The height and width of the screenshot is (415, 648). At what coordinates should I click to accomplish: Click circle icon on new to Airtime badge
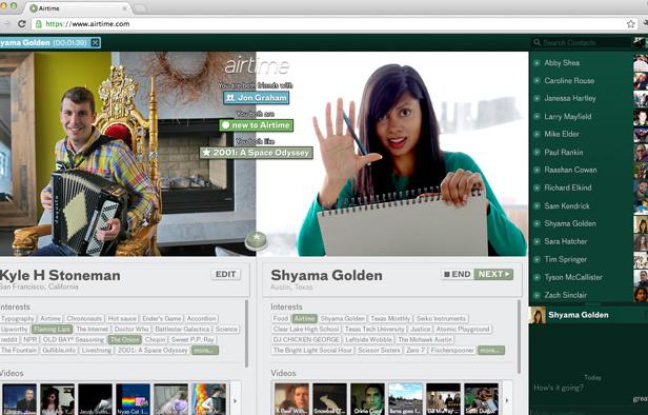point(226,125)
